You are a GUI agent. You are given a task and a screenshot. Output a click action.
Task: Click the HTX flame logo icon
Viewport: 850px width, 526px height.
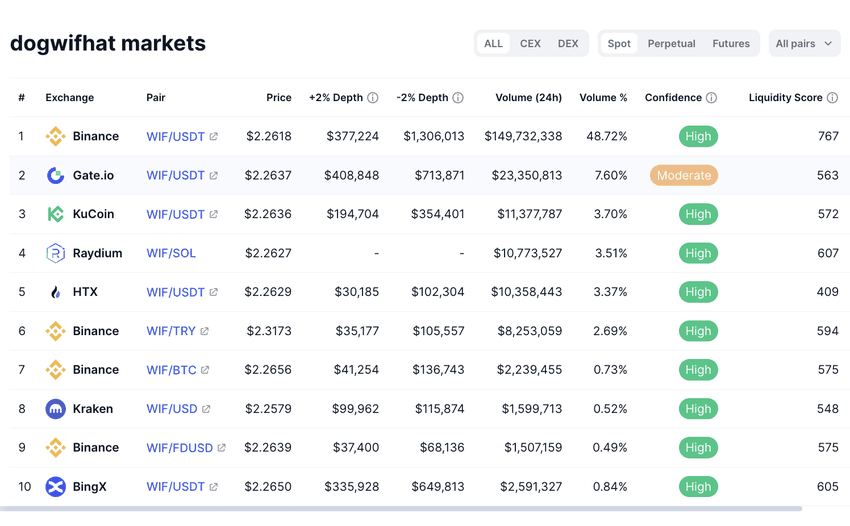[x=56, y=292]
